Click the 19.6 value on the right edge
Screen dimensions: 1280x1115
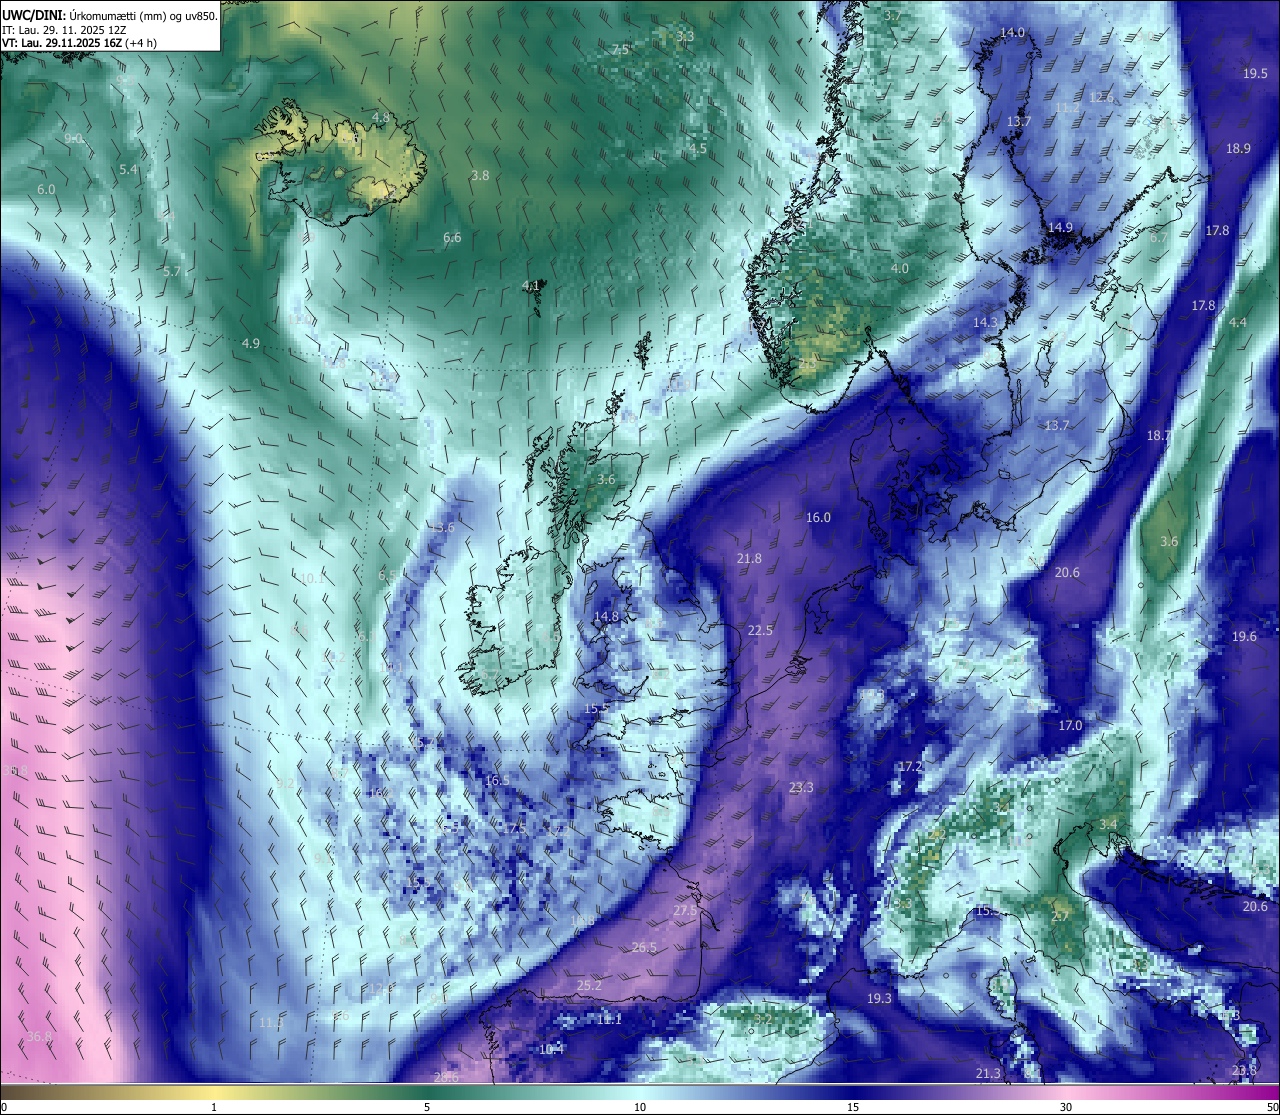pos(1244,636)
